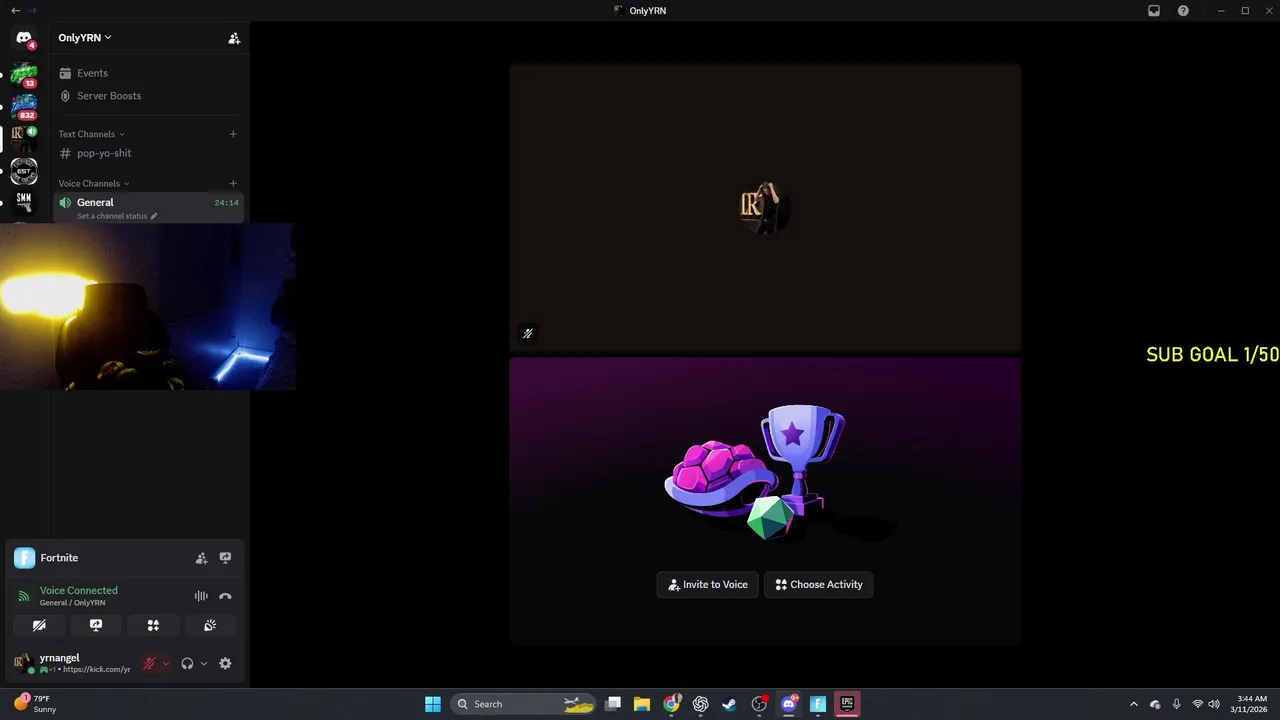Viewport: 1280px width, 720px height.
Task: Open the volume and network quick settings
Action: click(x=1206, y=704)
